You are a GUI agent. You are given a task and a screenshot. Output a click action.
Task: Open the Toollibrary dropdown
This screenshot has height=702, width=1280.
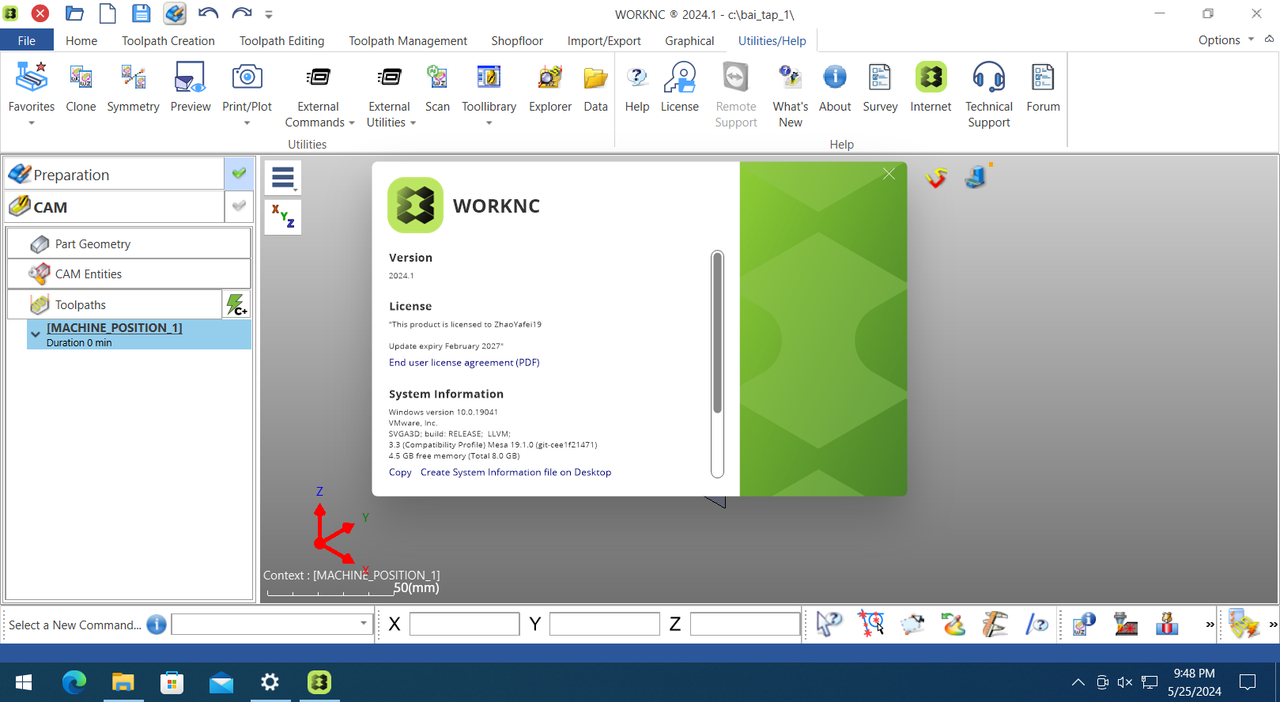[x=489, y=123]
